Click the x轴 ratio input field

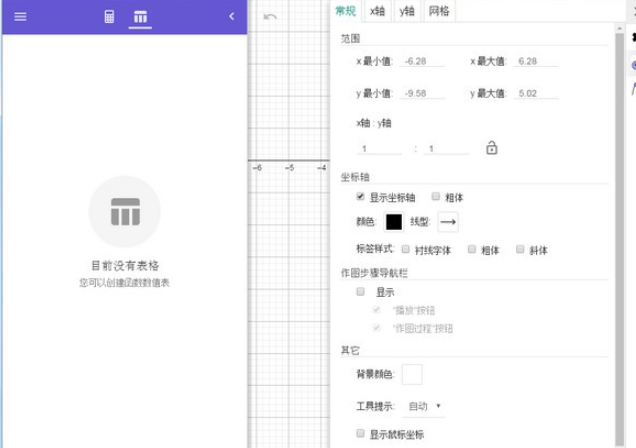(x=379, y=149)
